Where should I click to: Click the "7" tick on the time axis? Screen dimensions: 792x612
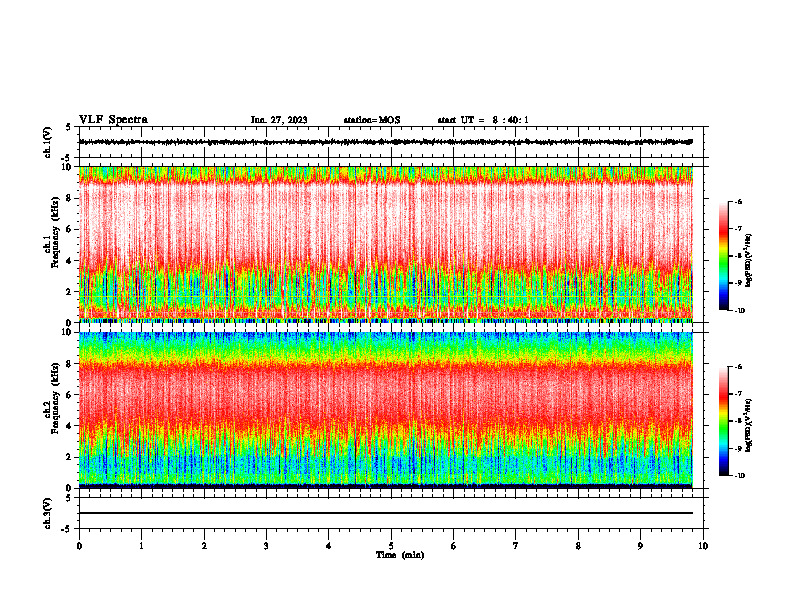pyautogui.click(x=516, y=546)
